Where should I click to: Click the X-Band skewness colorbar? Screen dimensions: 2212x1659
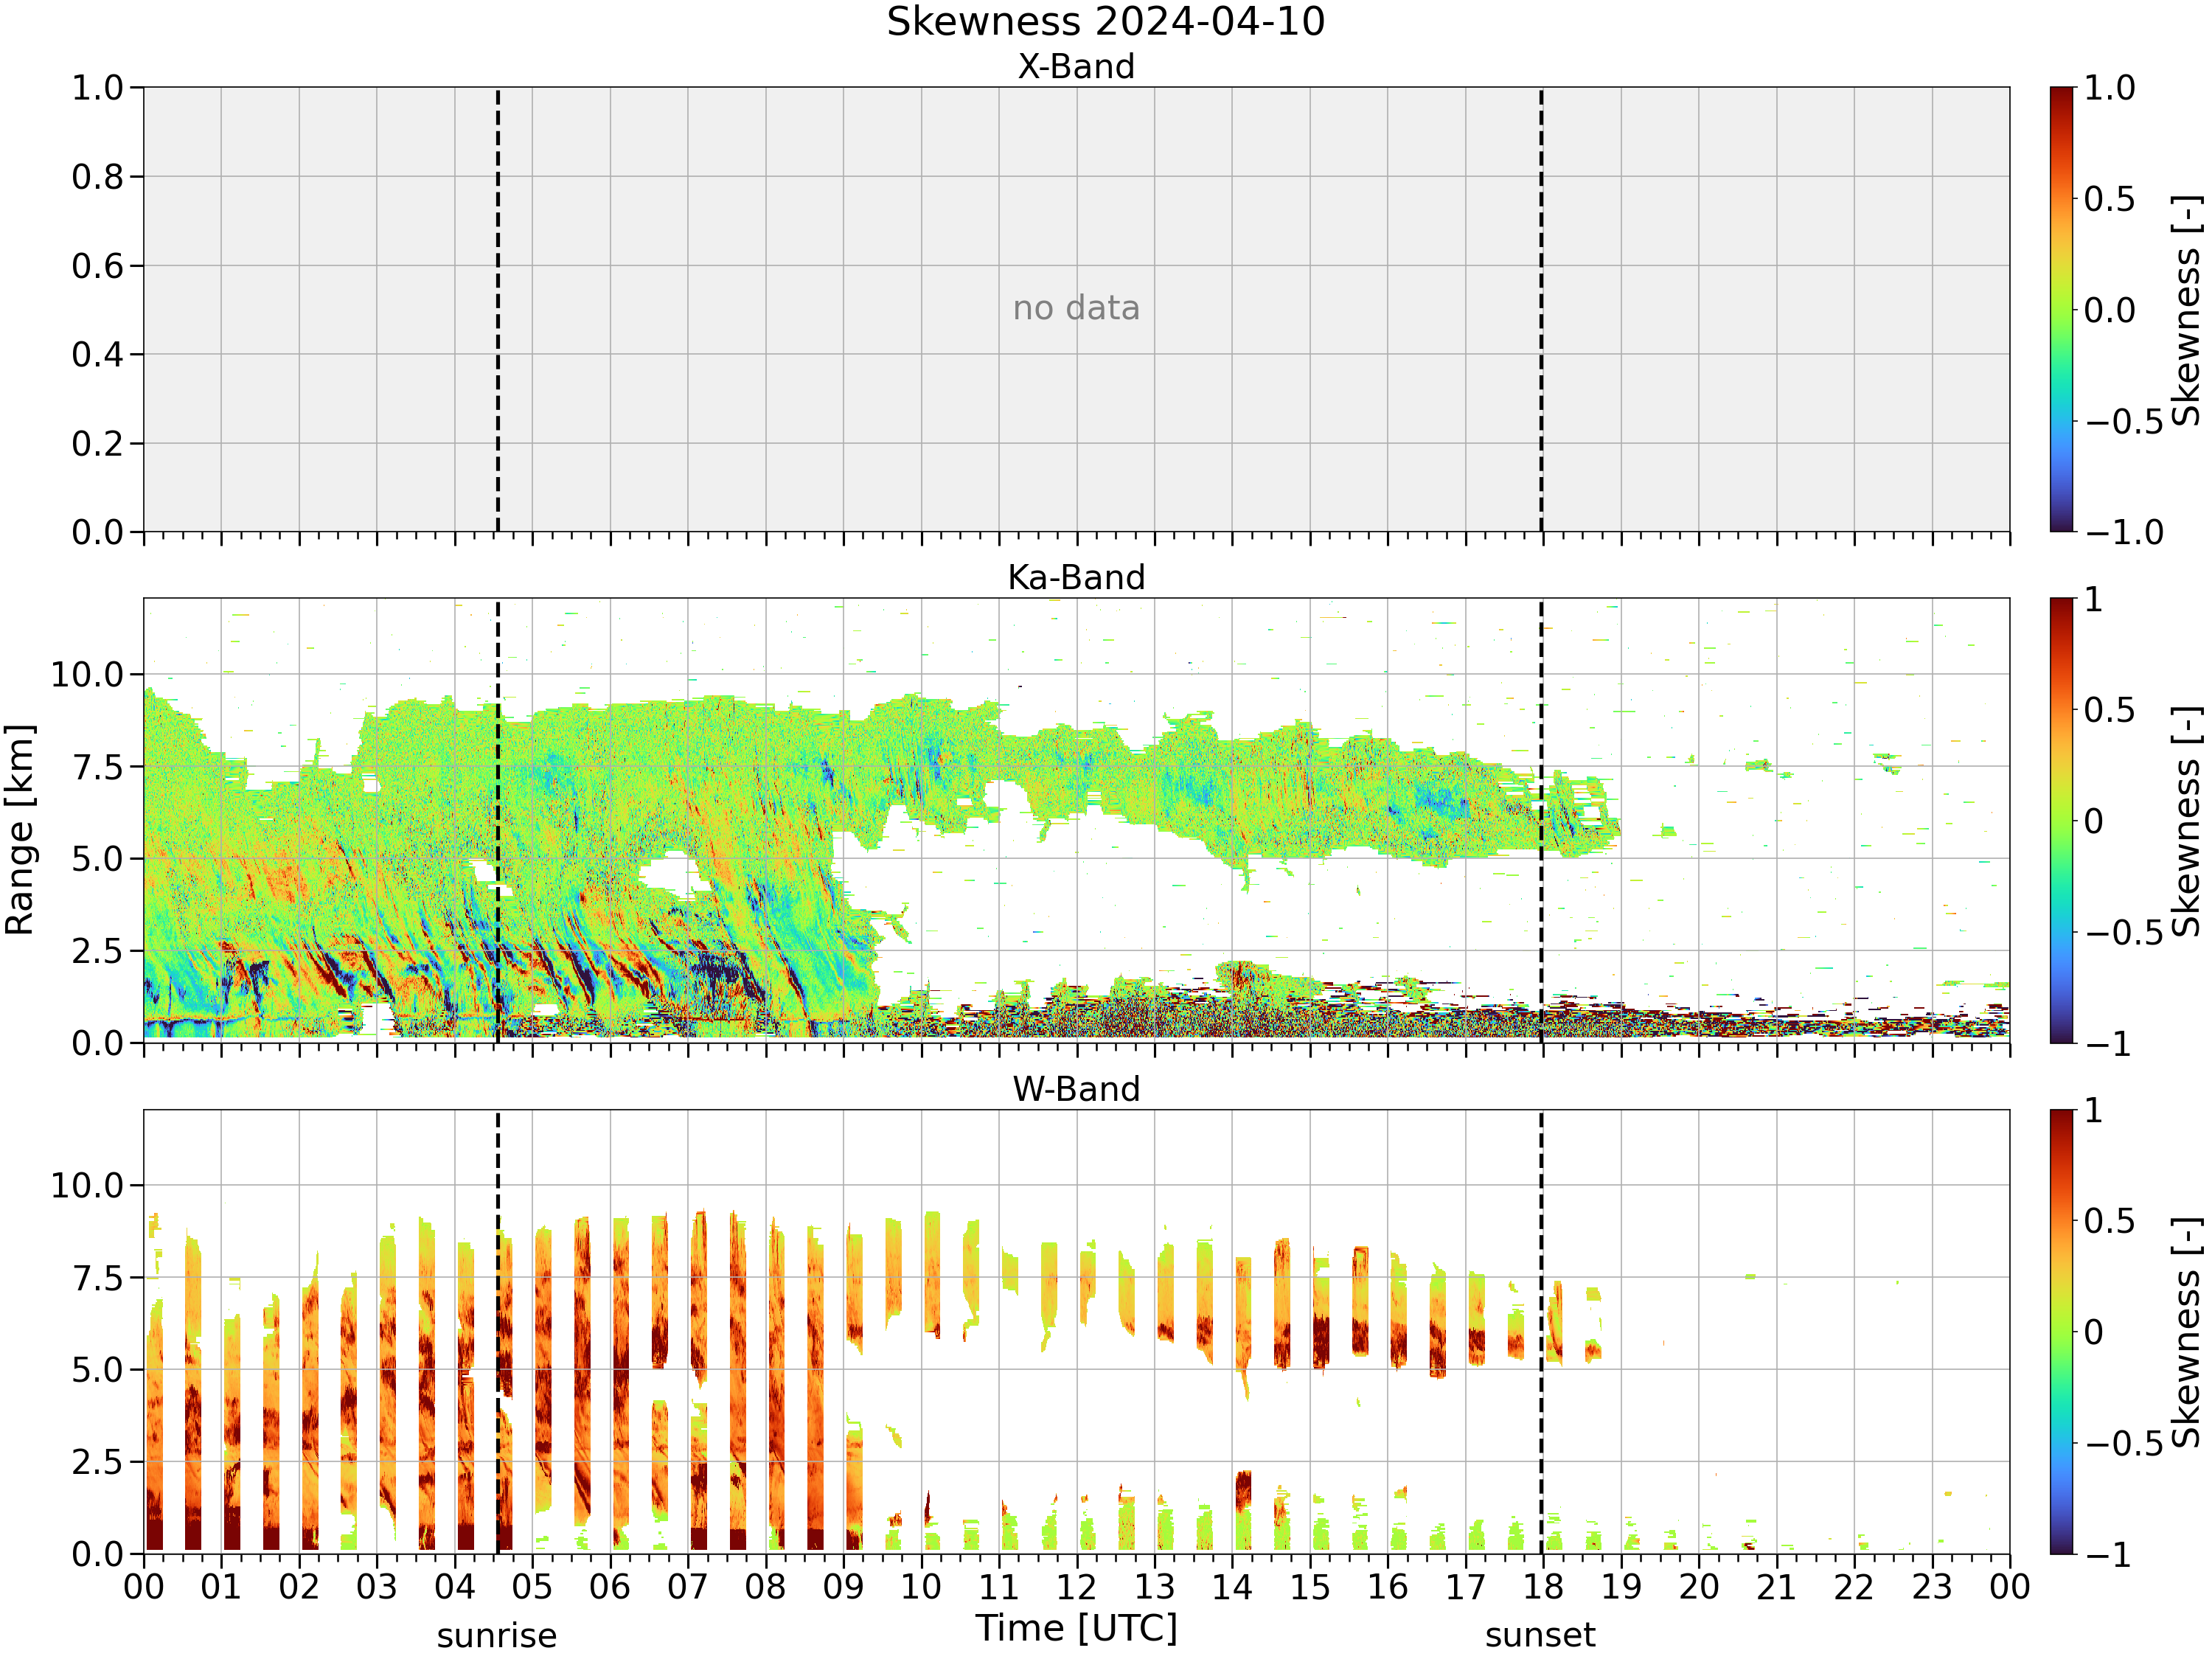pos(2061,309)
